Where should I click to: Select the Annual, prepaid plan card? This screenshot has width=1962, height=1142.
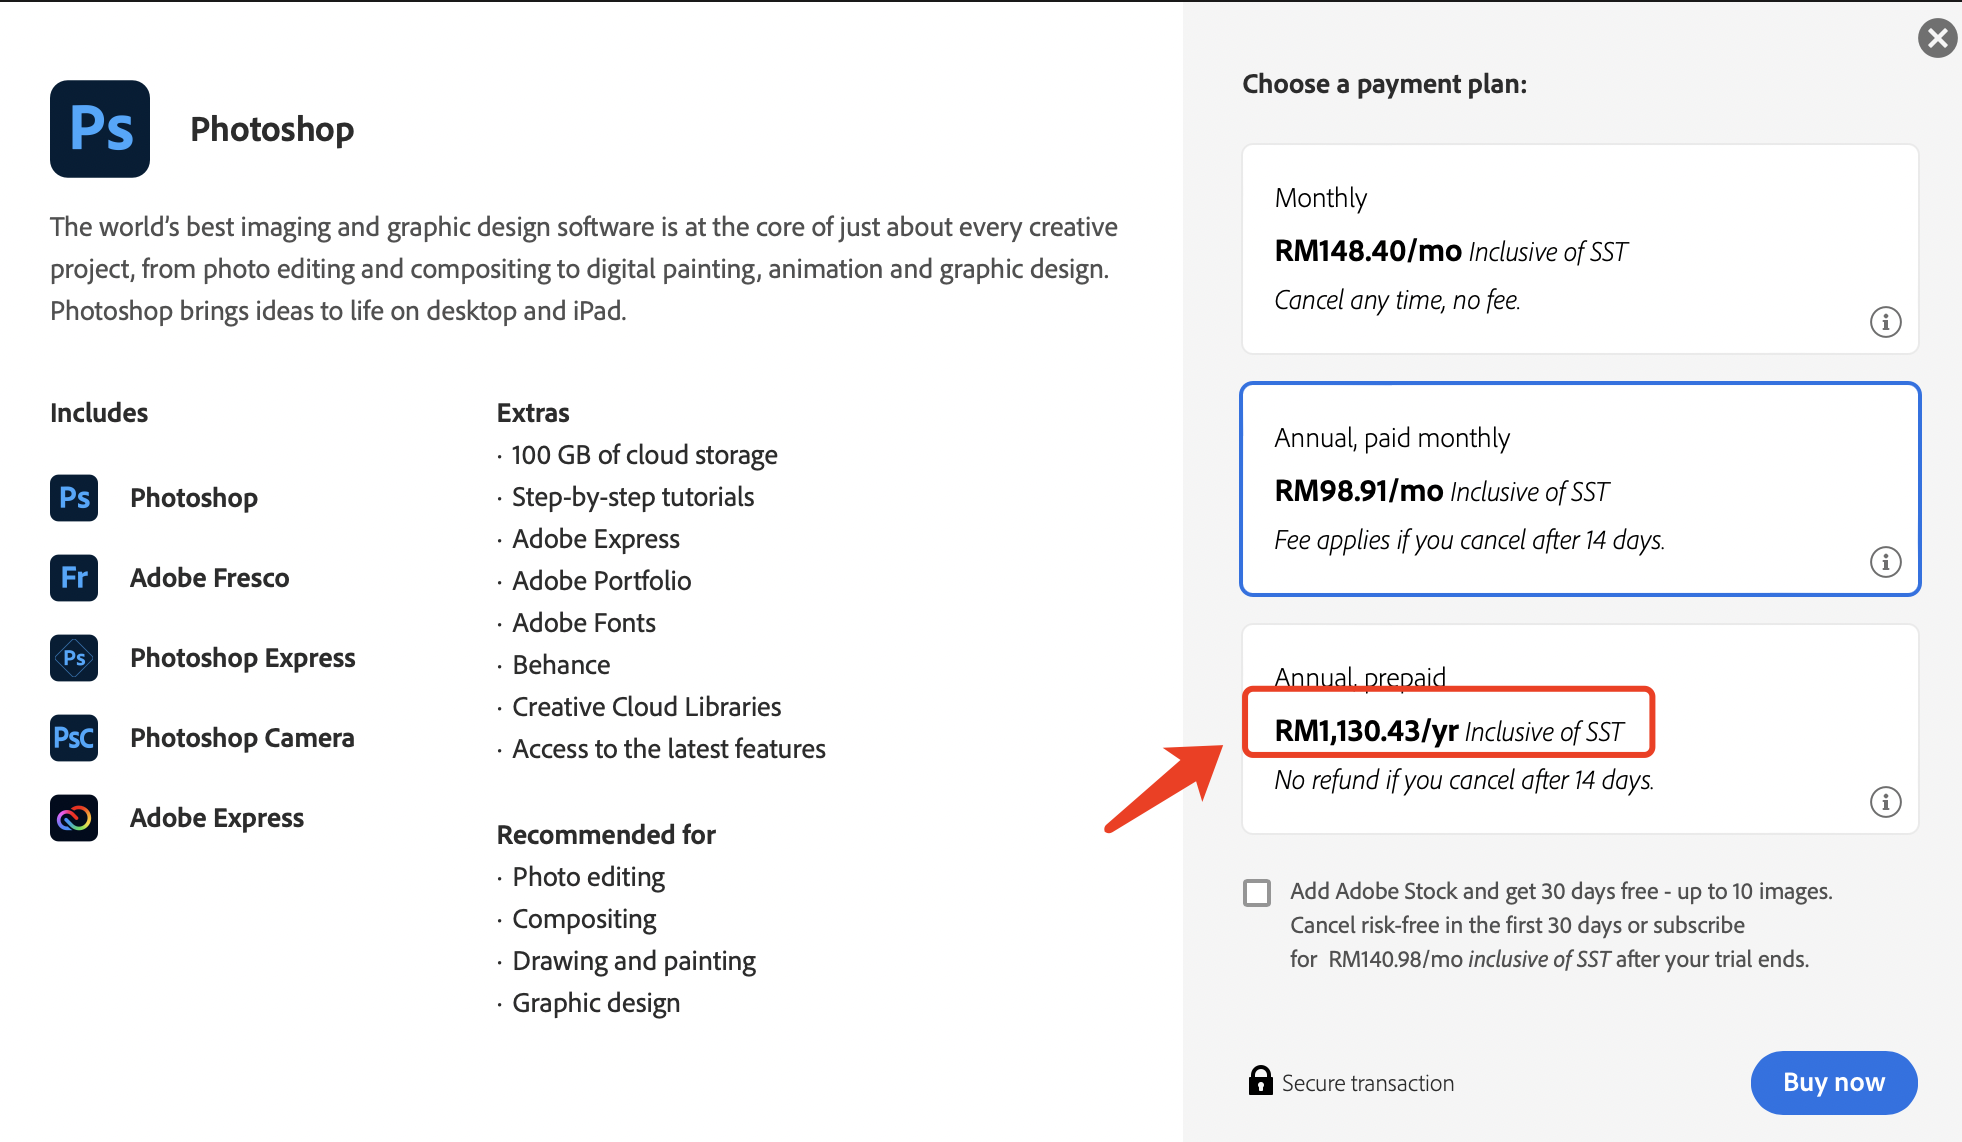[x=1580, y=729]
